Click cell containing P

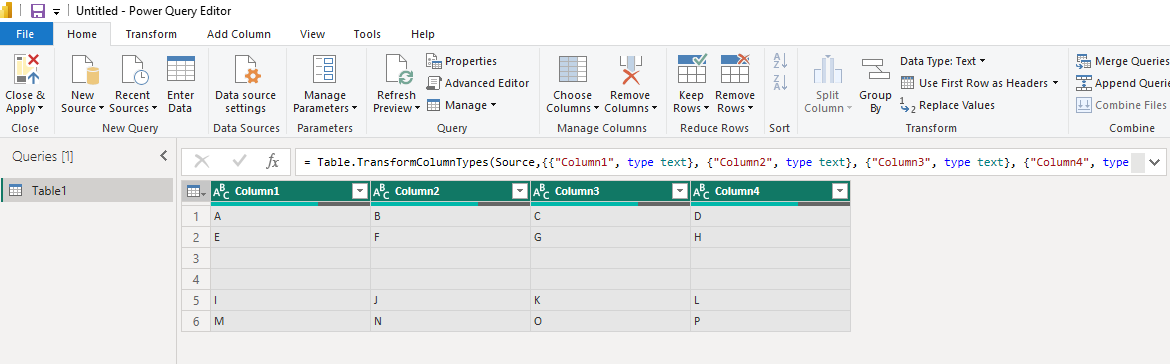(x=770, y=321)
